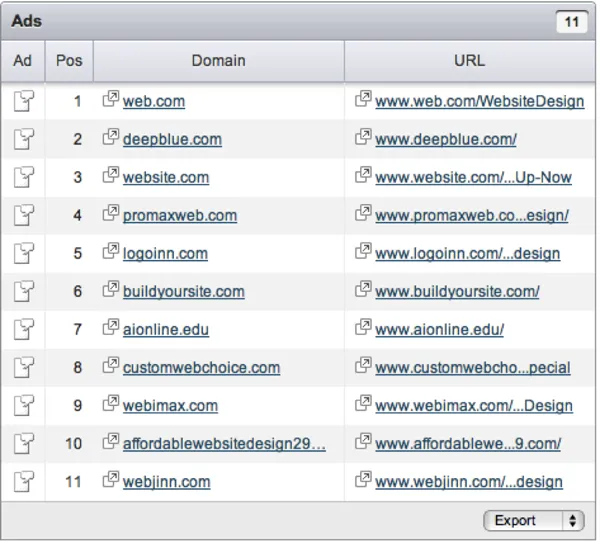This screenshot has width=600, height=542.
Task: Click the ad preview icon for position 1
Action: click(x=23, y=101)
